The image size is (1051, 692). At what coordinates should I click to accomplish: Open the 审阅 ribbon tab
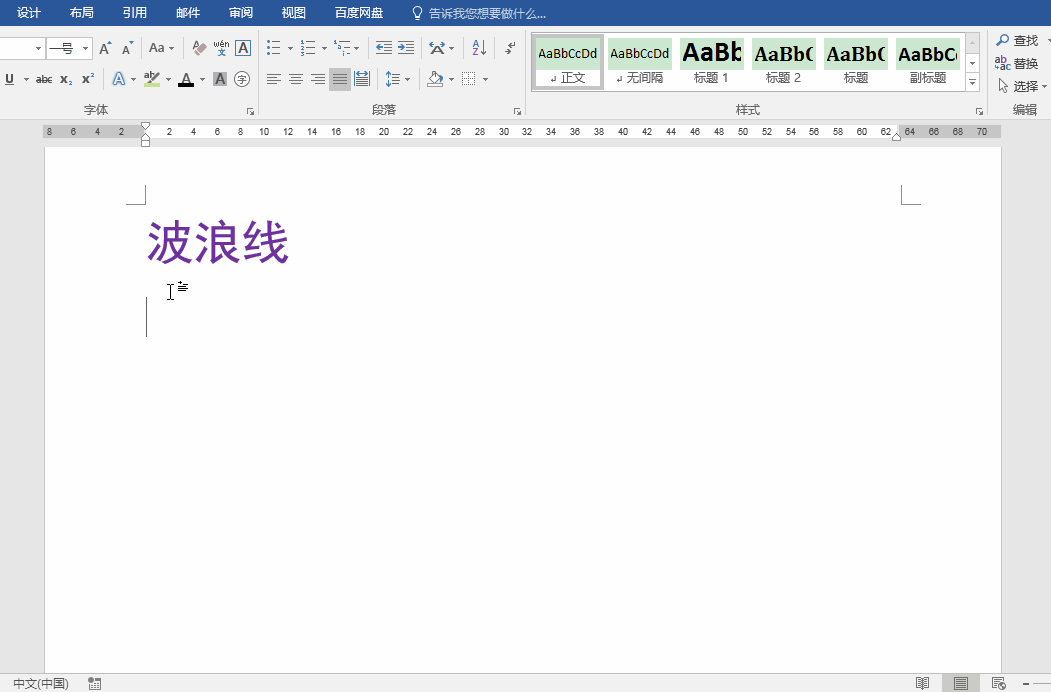tap(241, 13)
